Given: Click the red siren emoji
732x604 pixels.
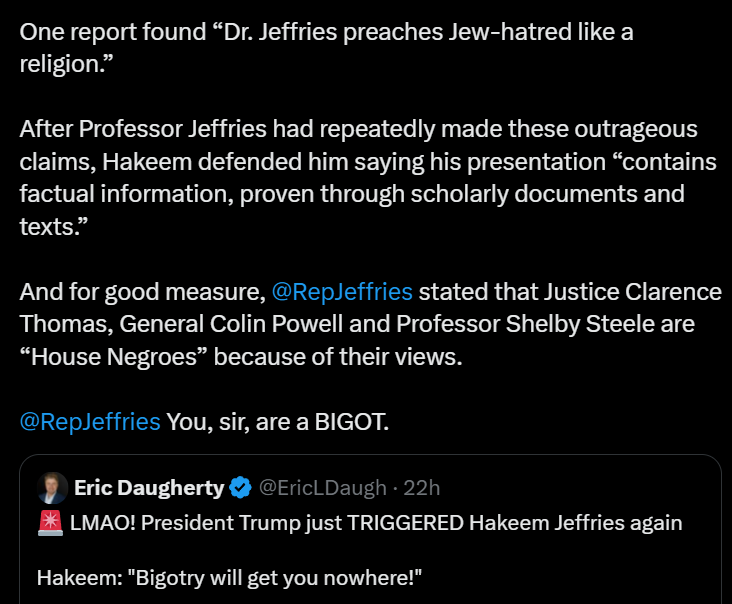Looking at the screenshot, I should [51, 523].
